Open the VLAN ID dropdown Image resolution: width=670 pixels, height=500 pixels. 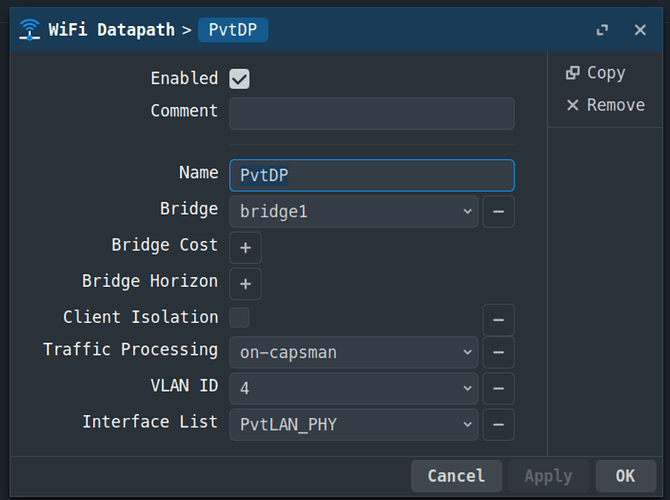point(354,388)
